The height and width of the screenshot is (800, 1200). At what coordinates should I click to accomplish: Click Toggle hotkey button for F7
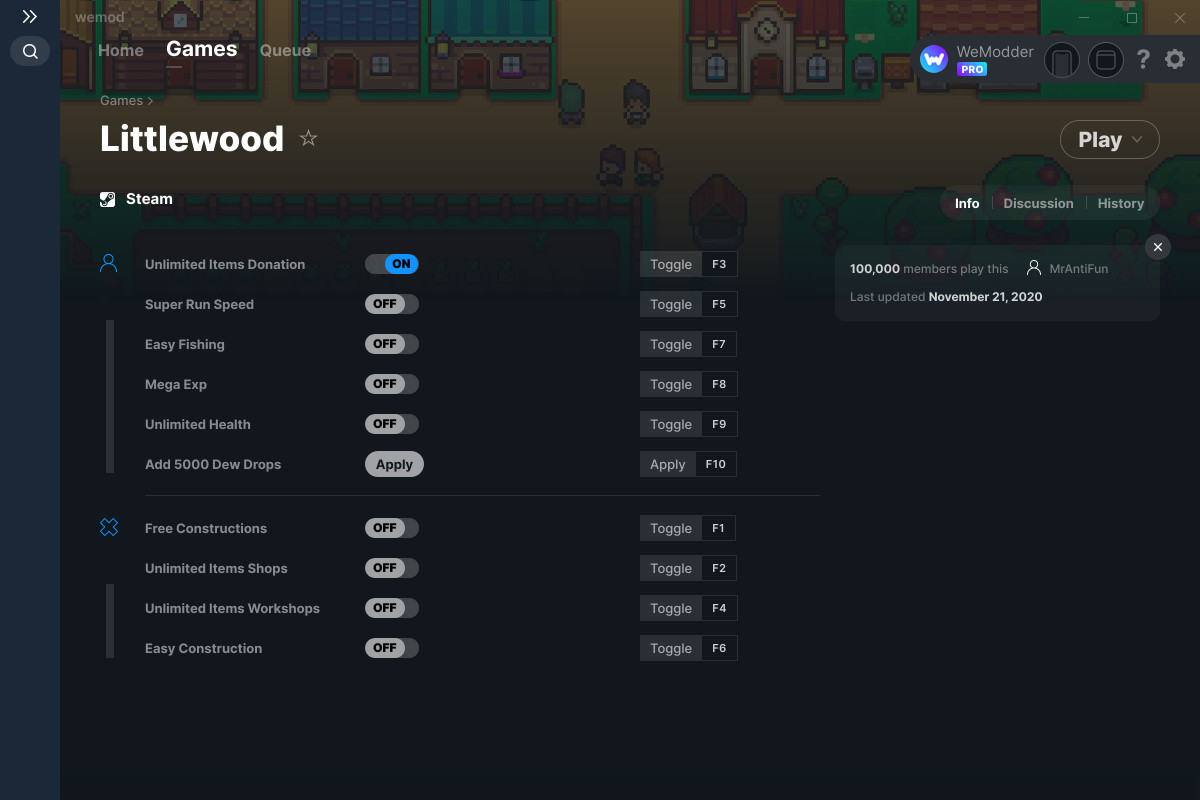pyautogui.click(x=688, y=344)
